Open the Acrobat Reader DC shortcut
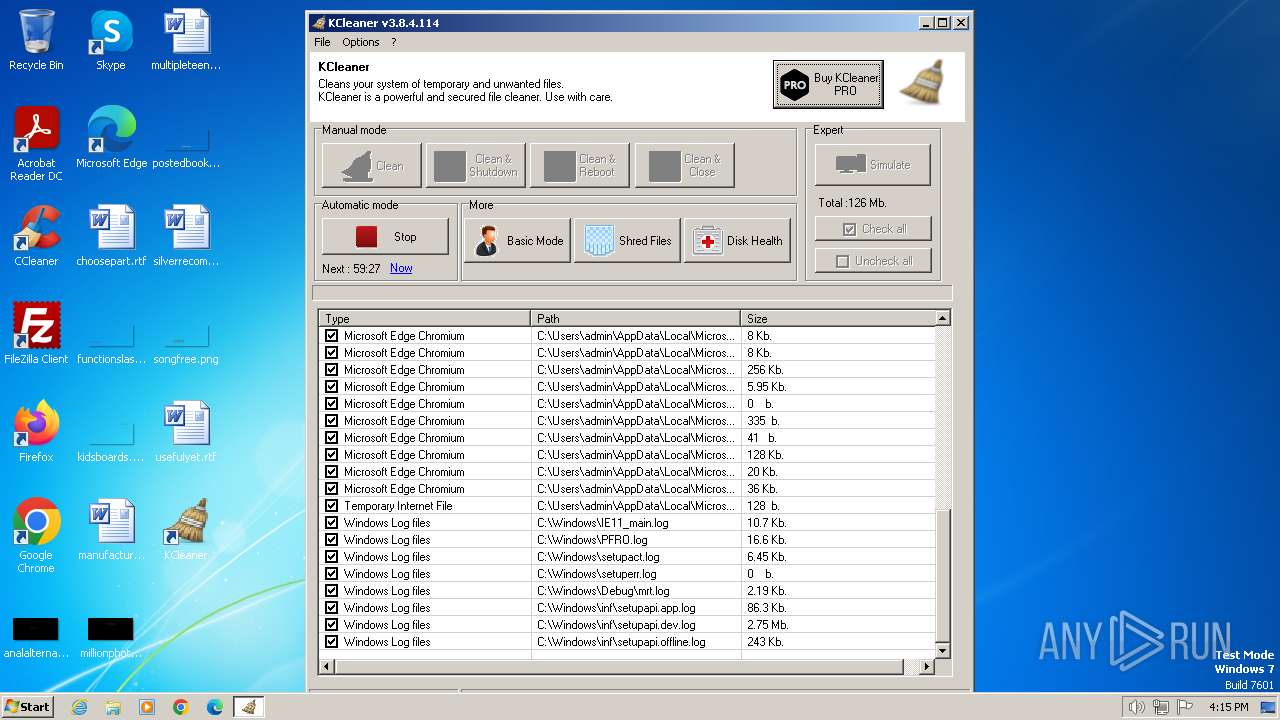The width and height of the screenshot is (1280, 720). [36, 143]
